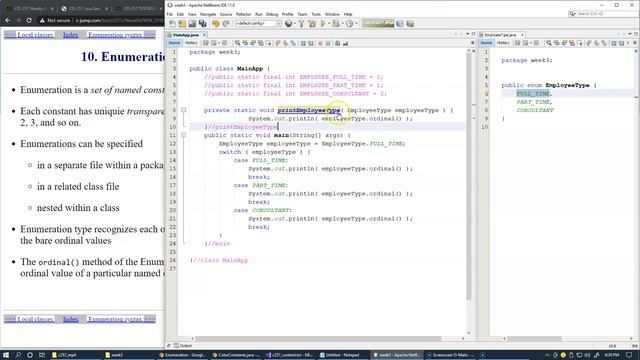Image resolution: width=640 pixels, height=360 pixels.
Task: Click the Last Edit icon in MainApp editor toolbar
Action: (x=205, y=43)
